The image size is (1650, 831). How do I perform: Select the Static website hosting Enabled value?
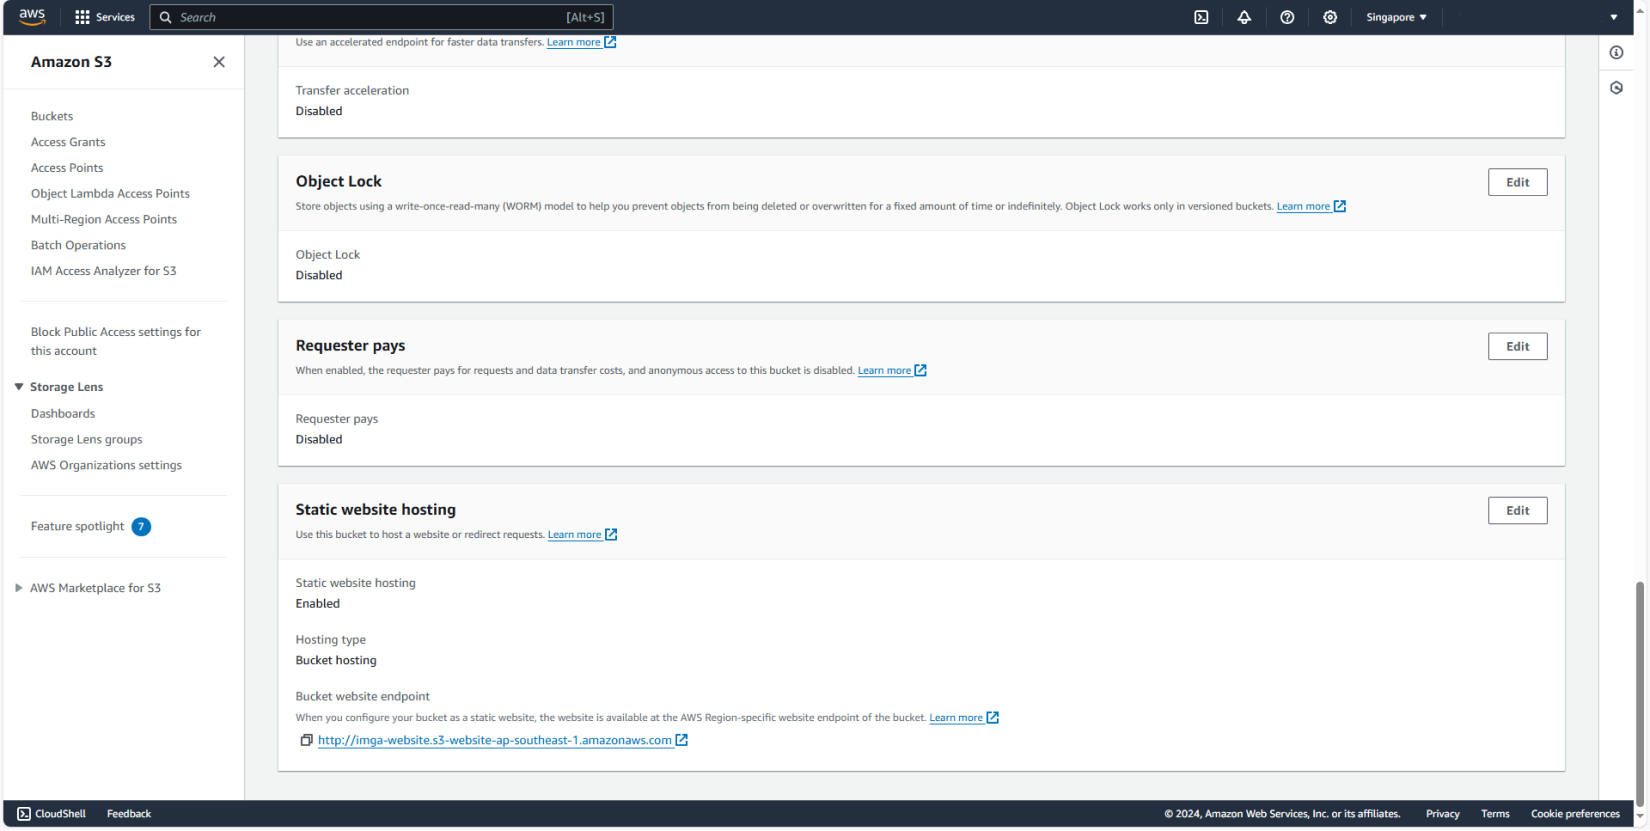(318, 604)
